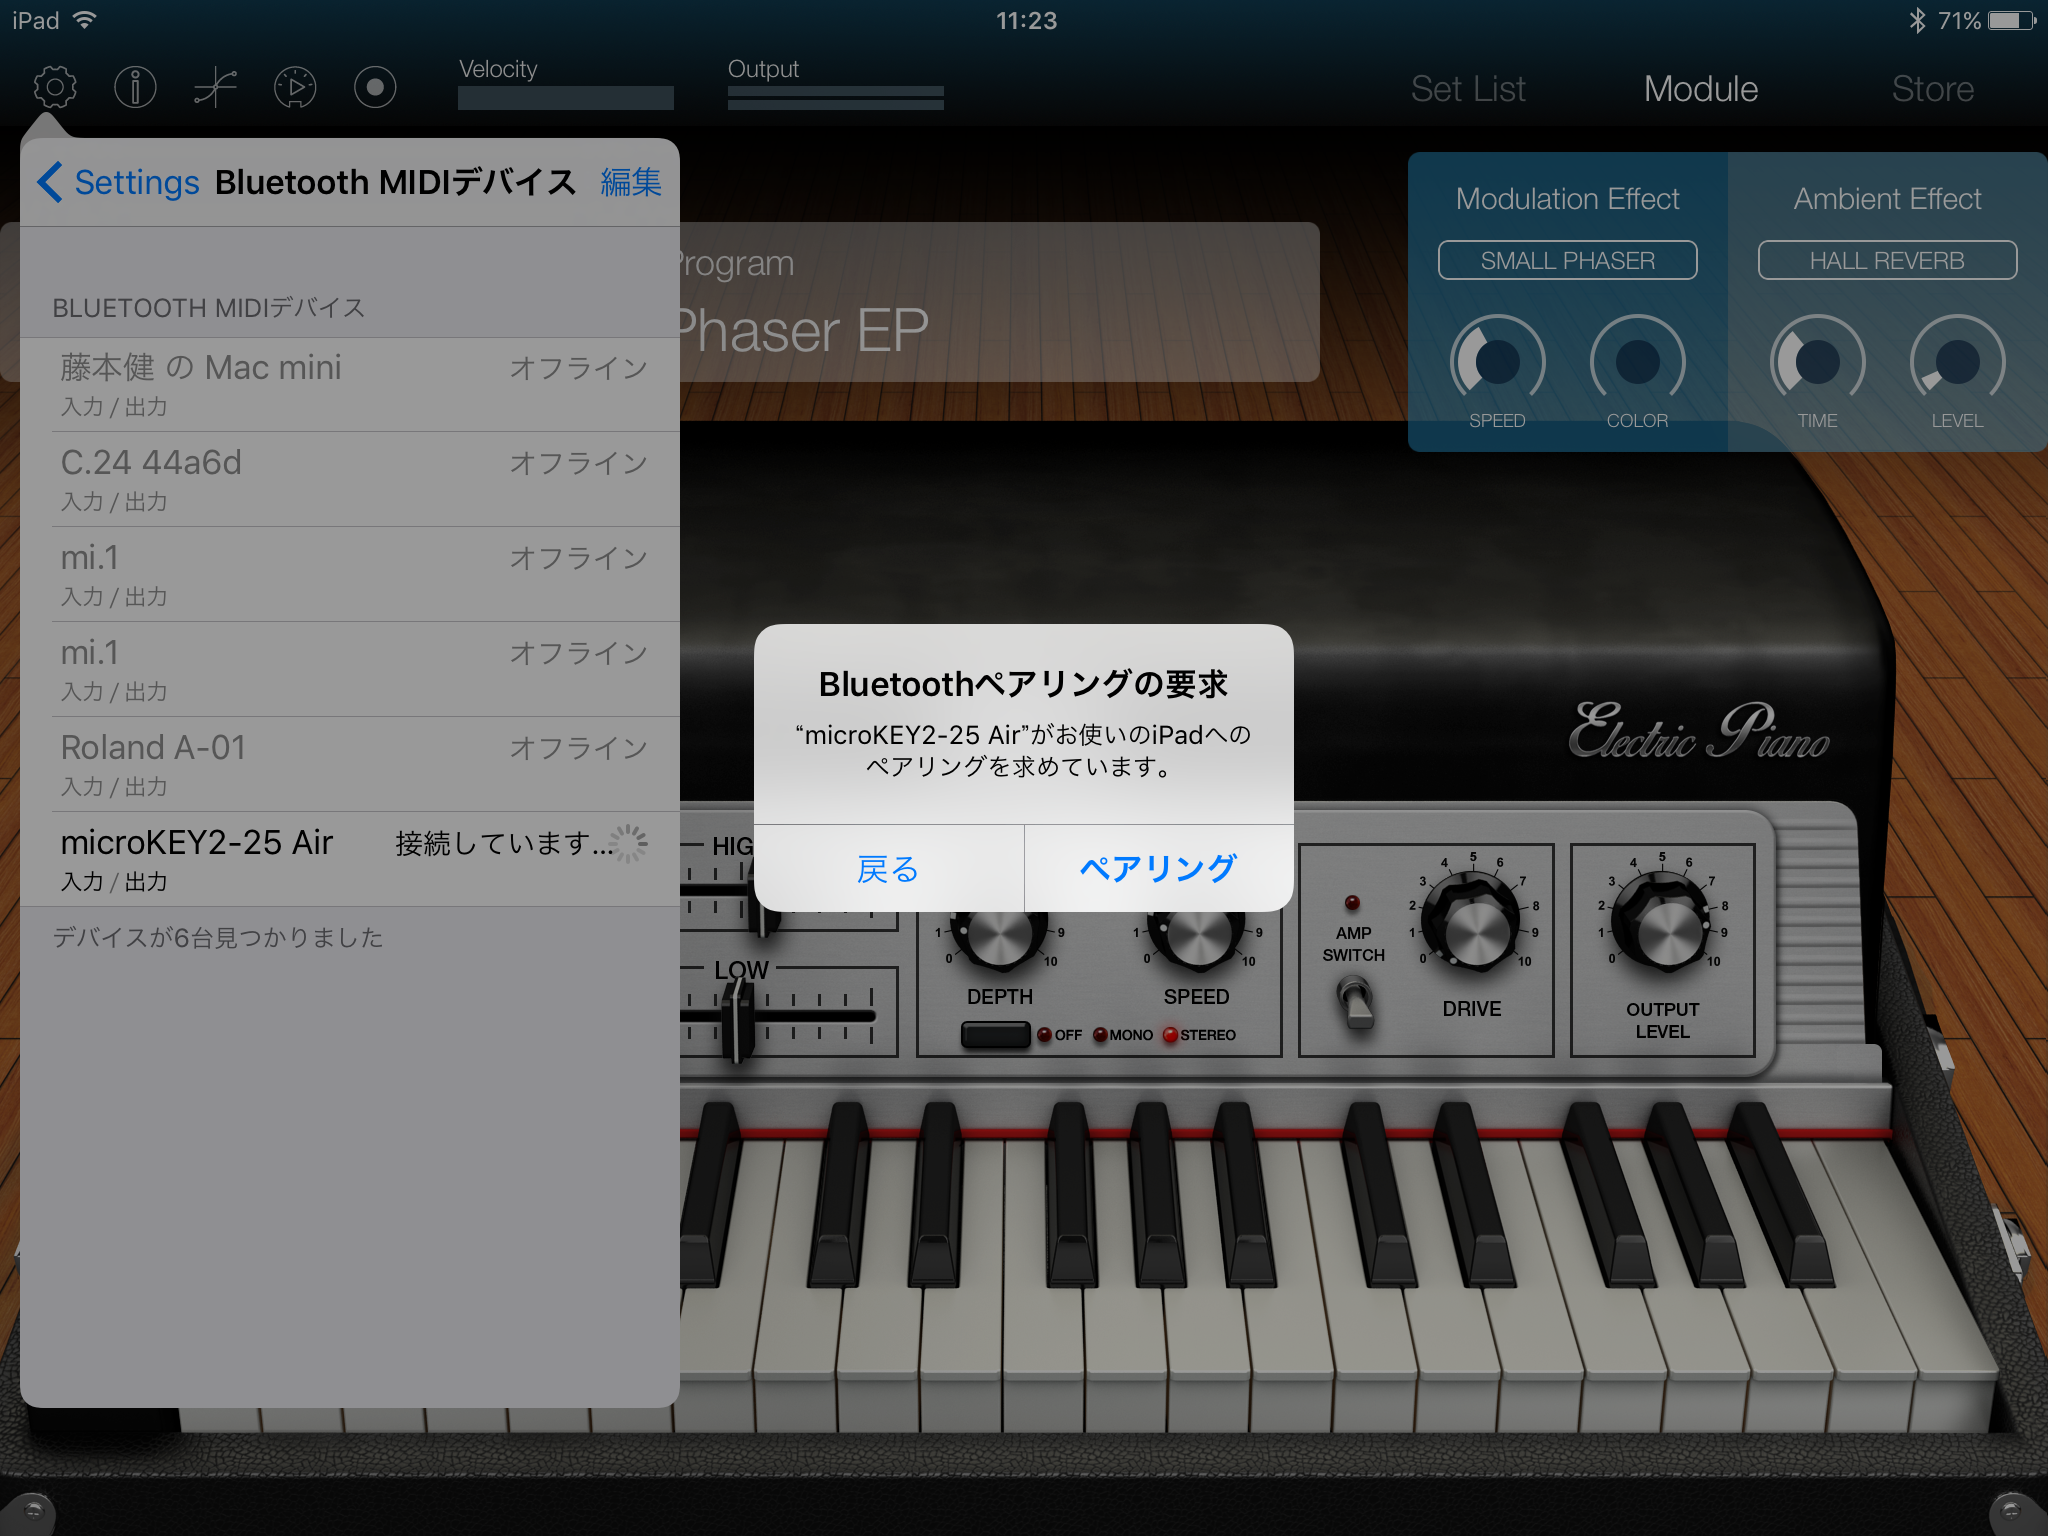Start recording with the record icon
The height and width of the screenshot is (1536, 2048).
[x=375, y=88]
